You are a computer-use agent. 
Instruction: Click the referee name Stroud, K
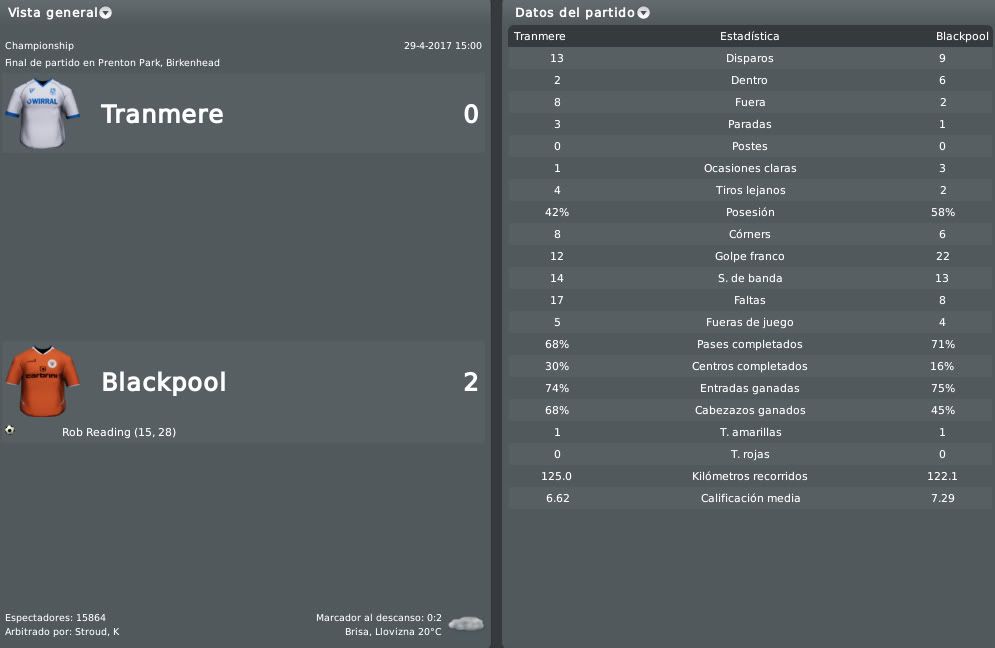(x=97, y=631)
